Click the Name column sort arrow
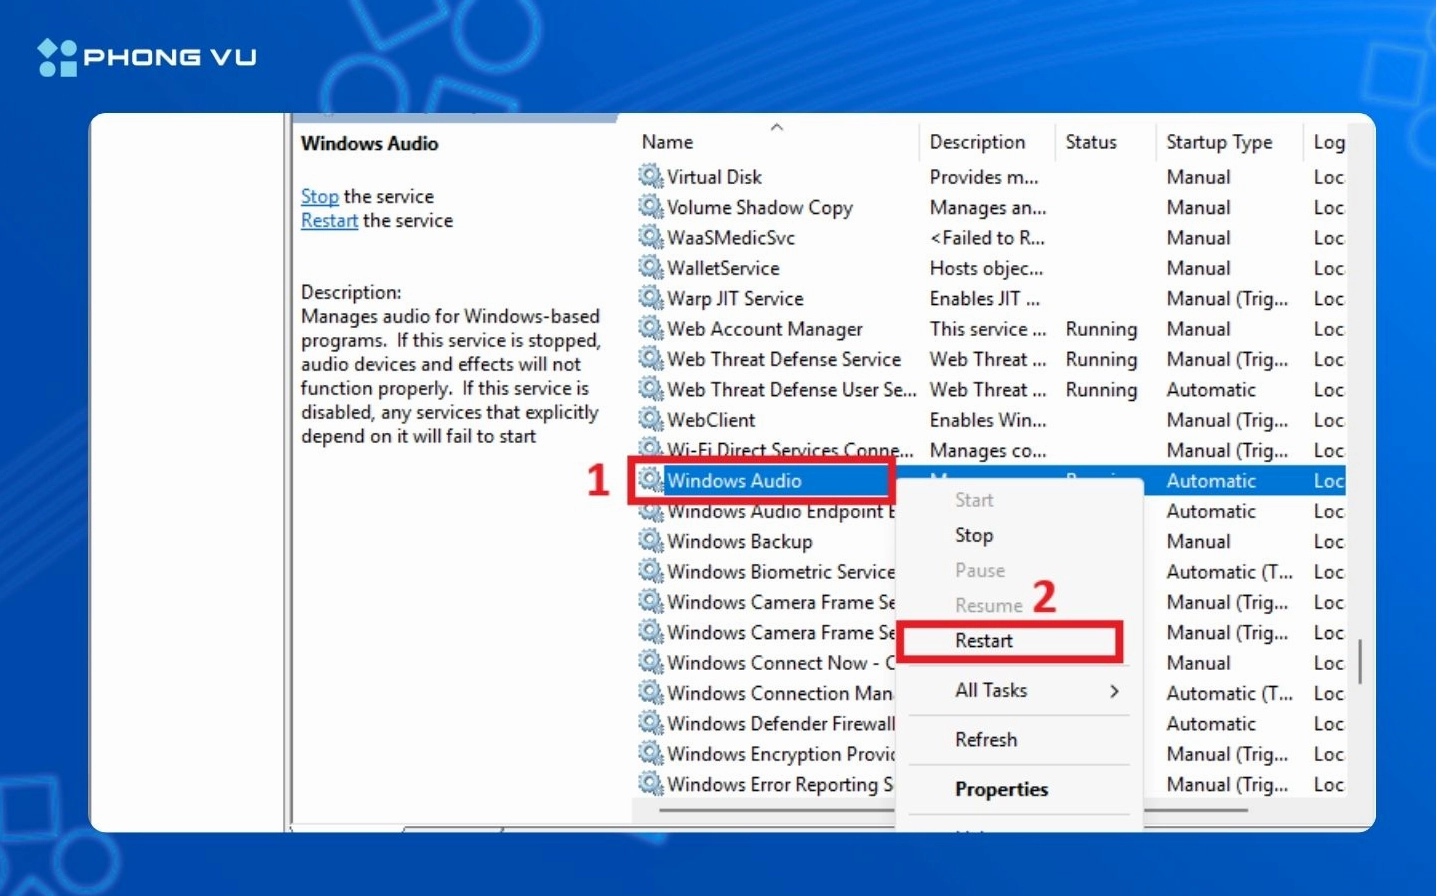Screen dimensions: 1436x896 (x=777, y=127)
